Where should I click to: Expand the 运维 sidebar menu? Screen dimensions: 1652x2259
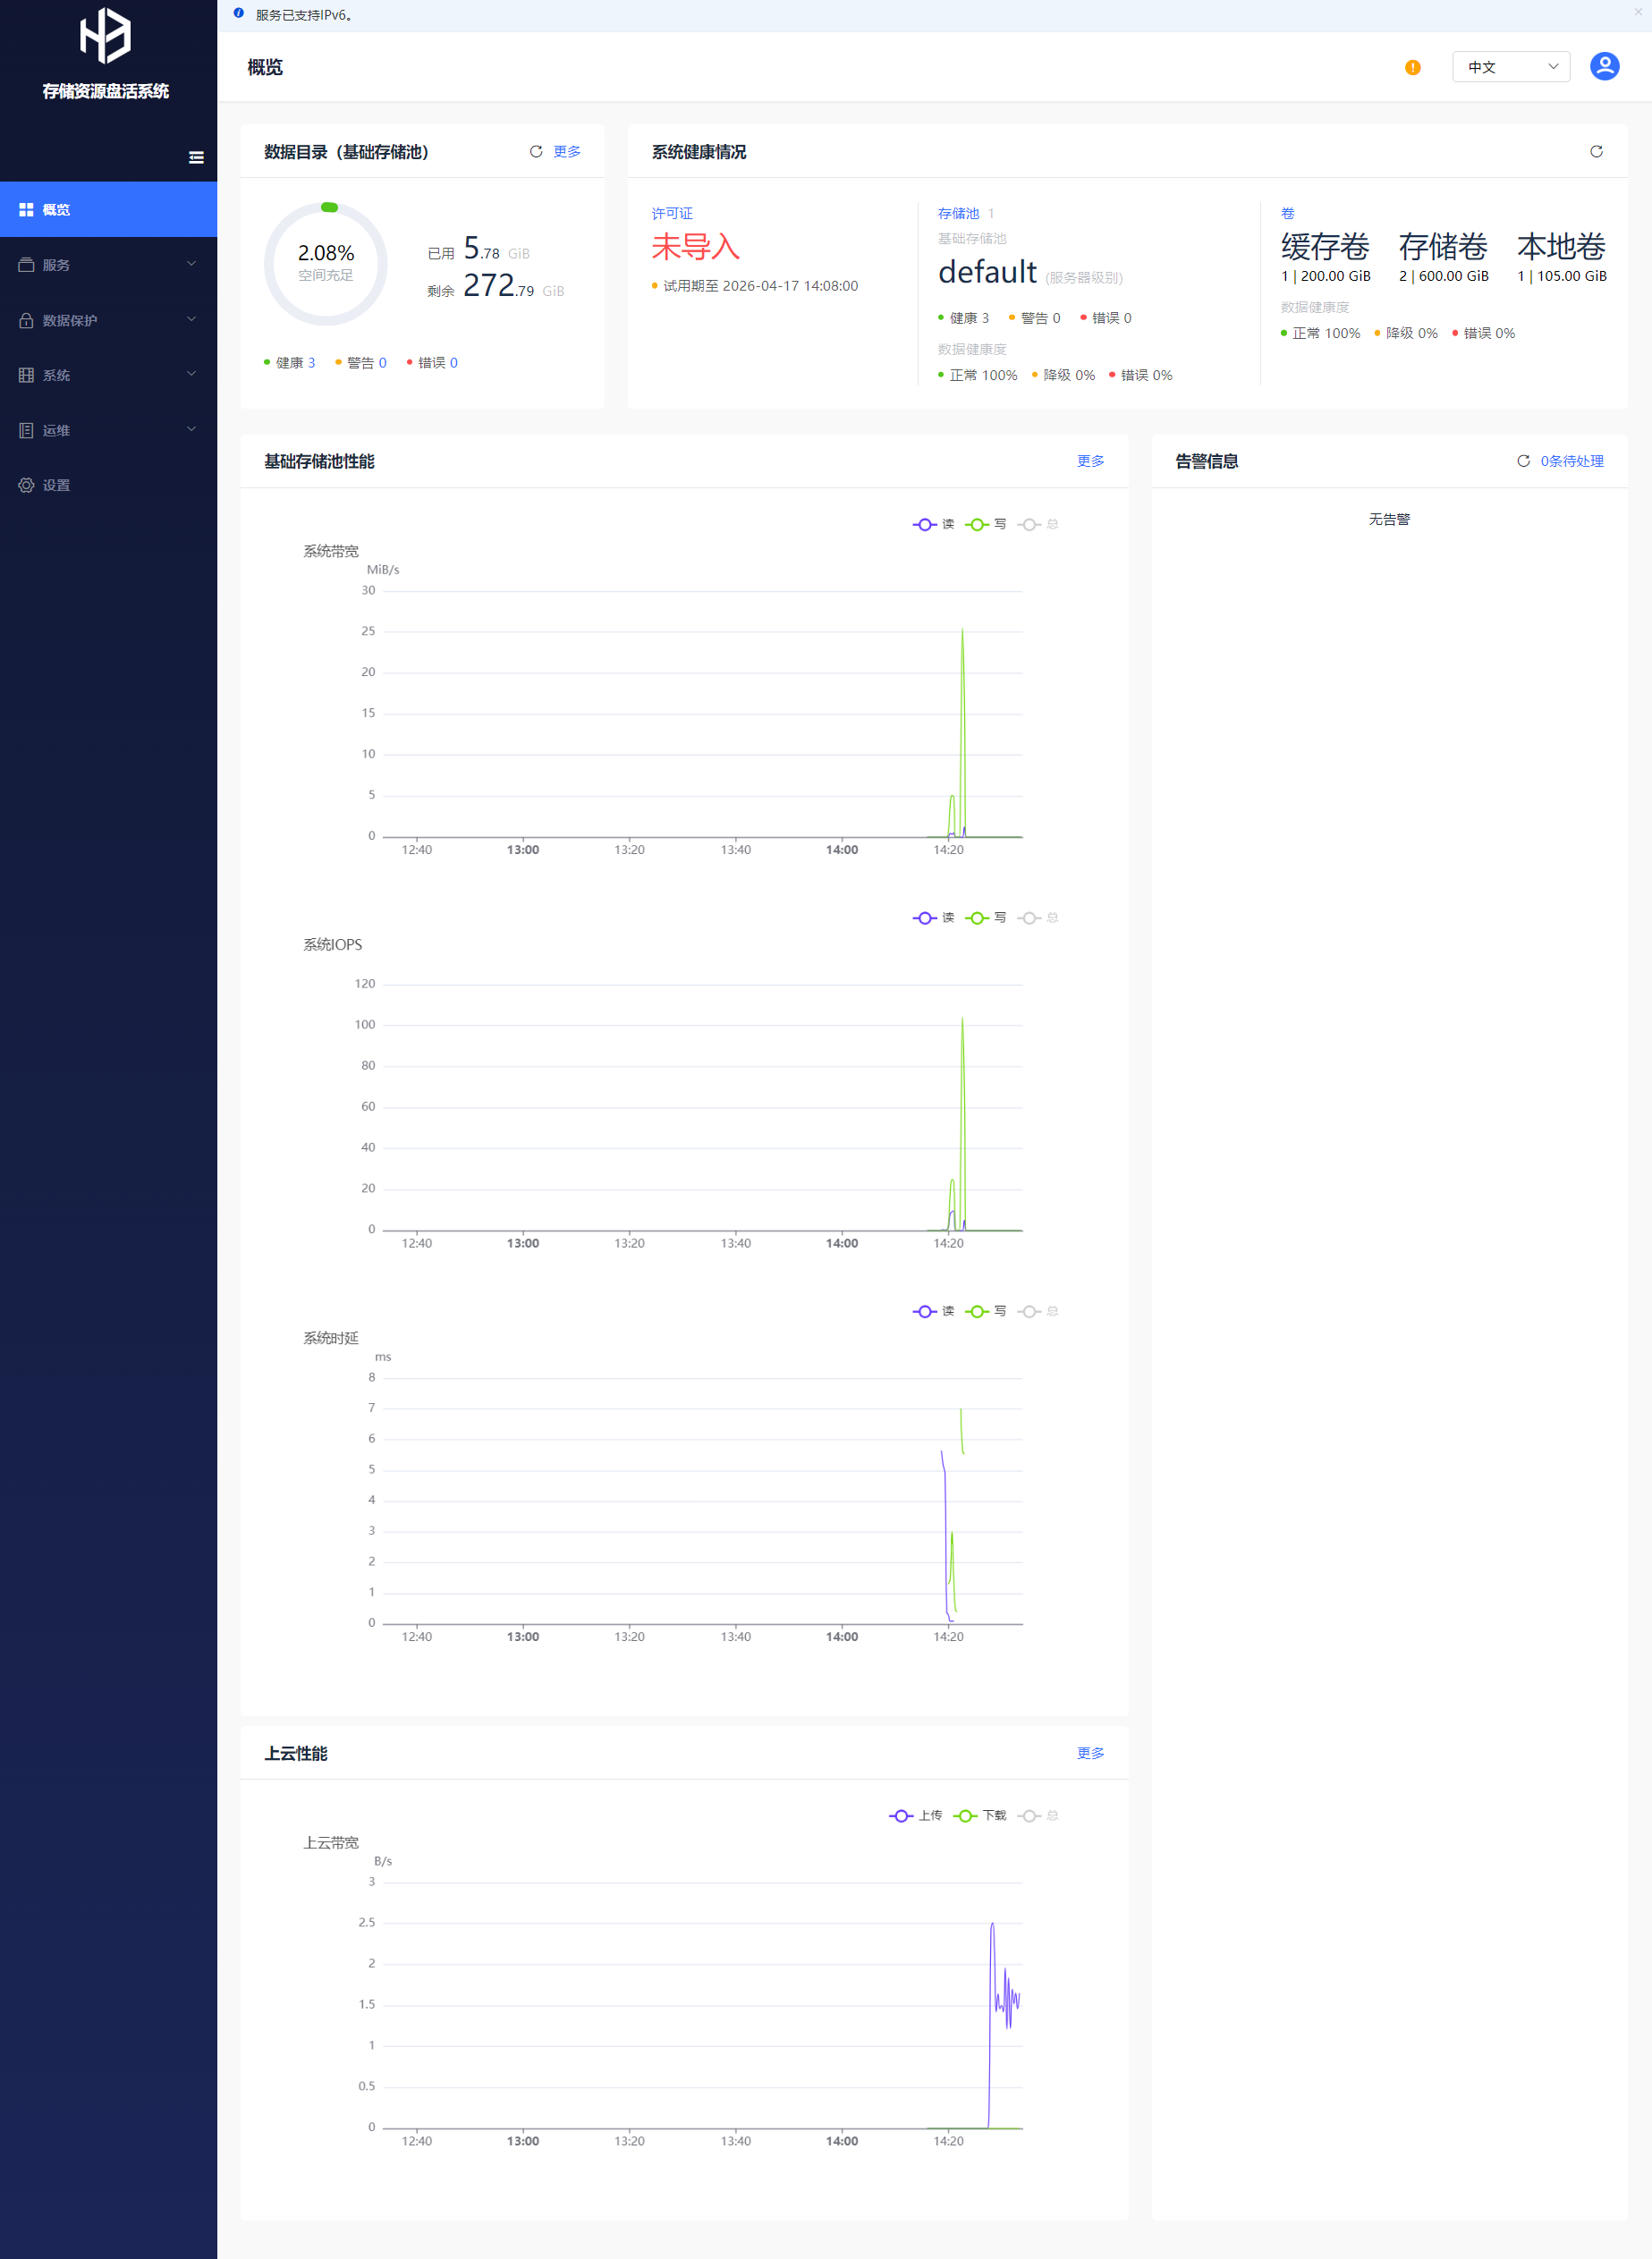tap(108, 430)
